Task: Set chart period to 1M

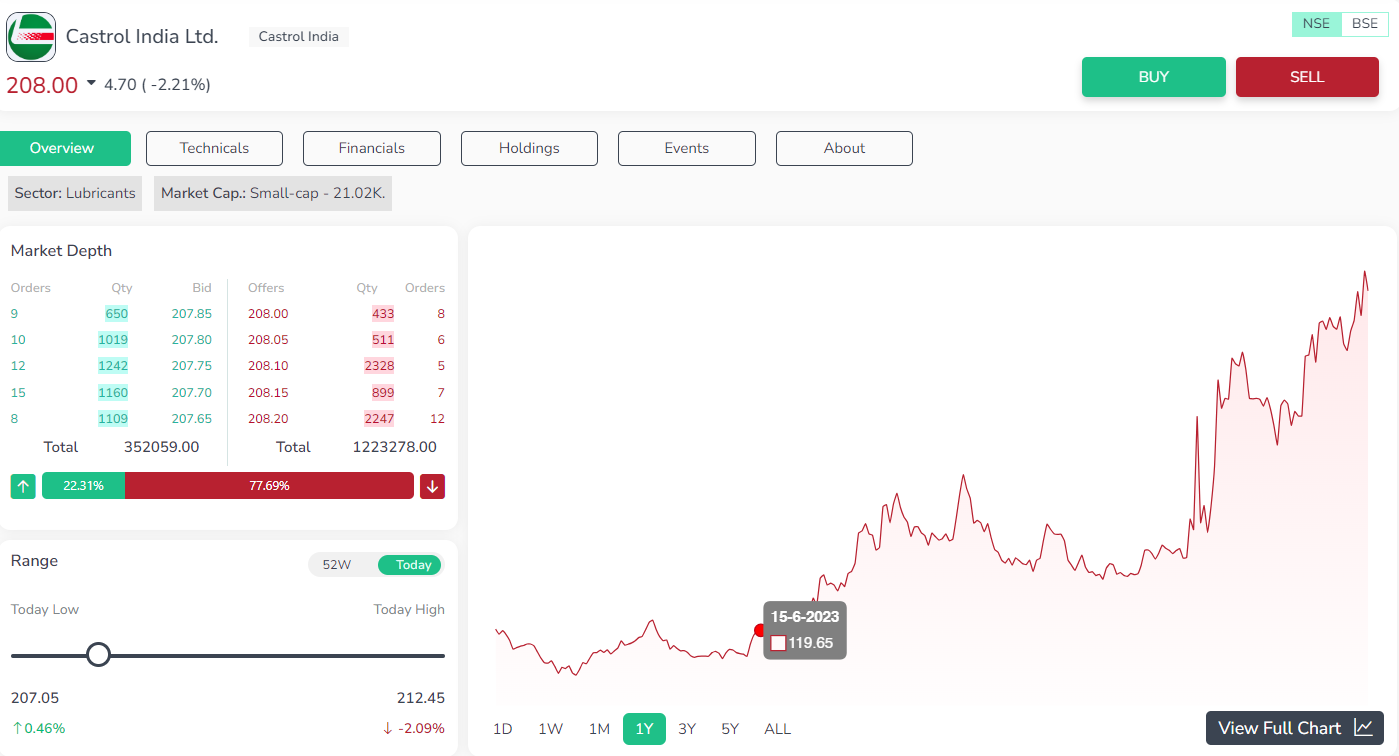Action: [599, 729]
